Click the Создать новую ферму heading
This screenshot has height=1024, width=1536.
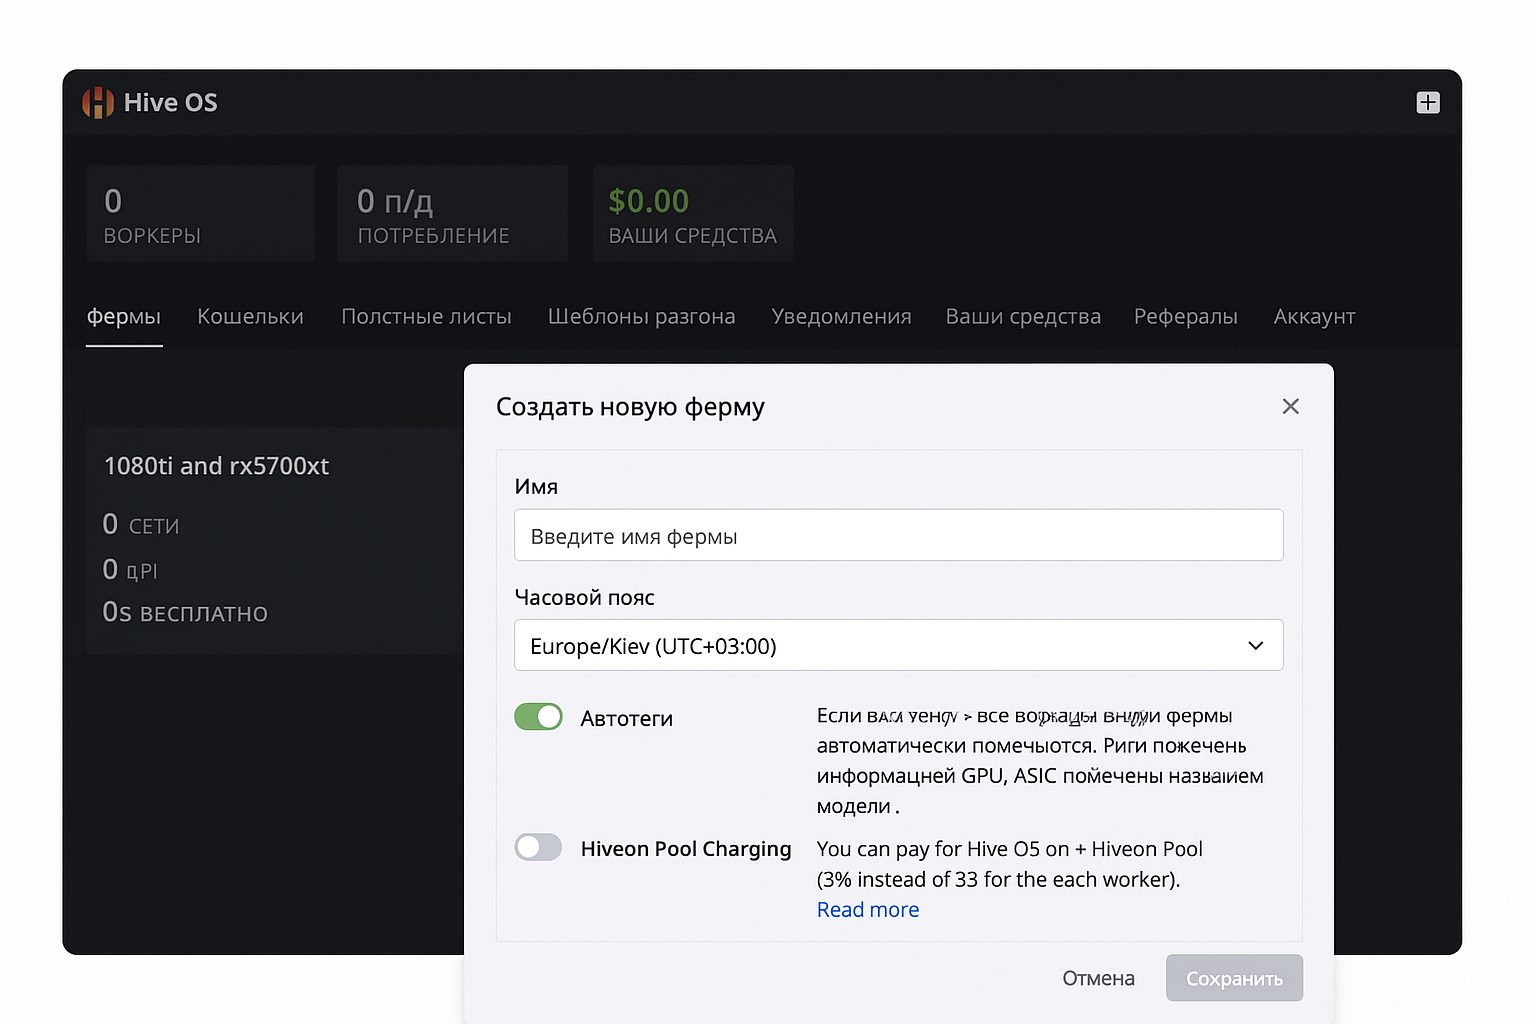[630, 407]
